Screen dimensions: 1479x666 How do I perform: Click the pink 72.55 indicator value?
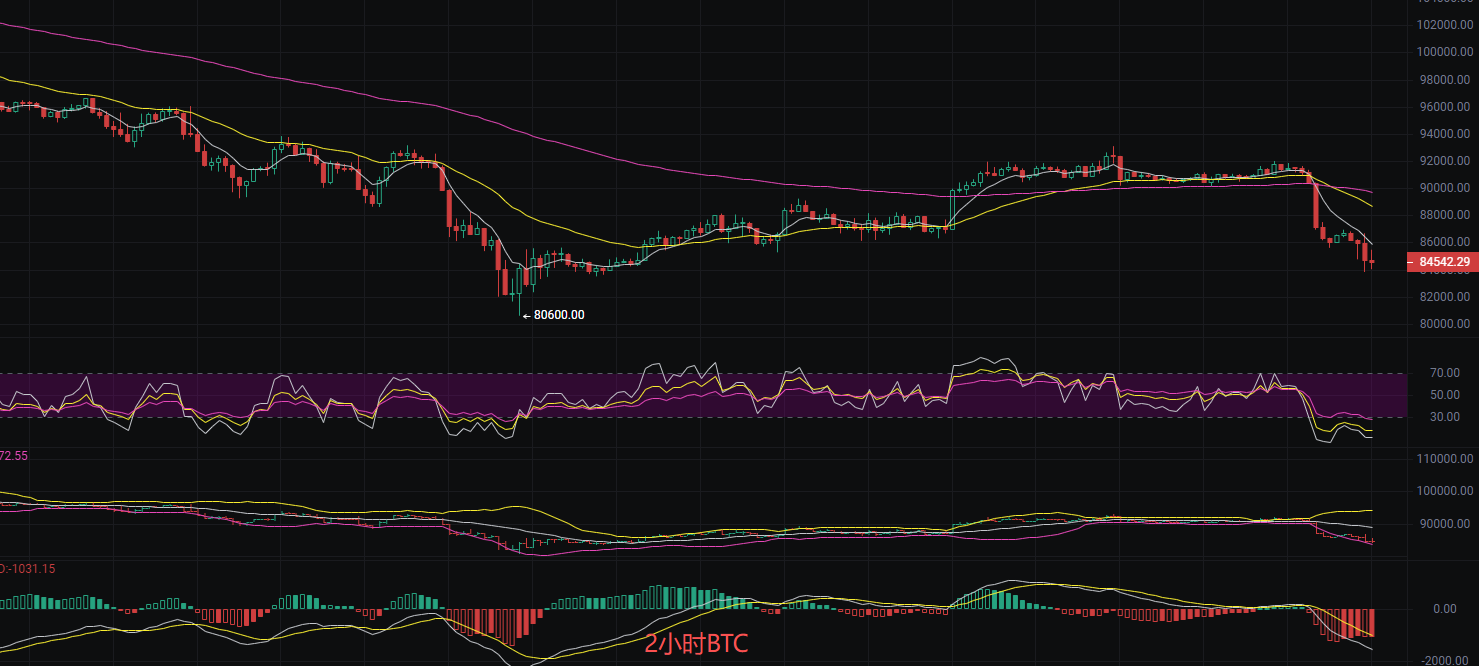[x=14, y=455]
